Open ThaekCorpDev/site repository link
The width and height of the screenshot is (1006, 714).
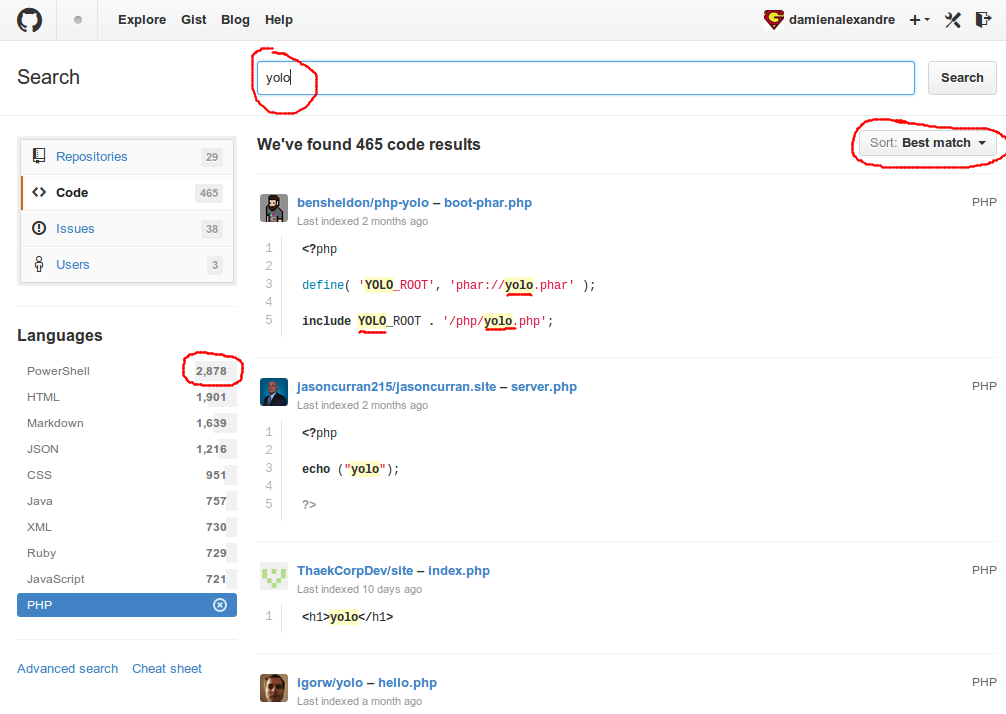[x=355, y=571]
